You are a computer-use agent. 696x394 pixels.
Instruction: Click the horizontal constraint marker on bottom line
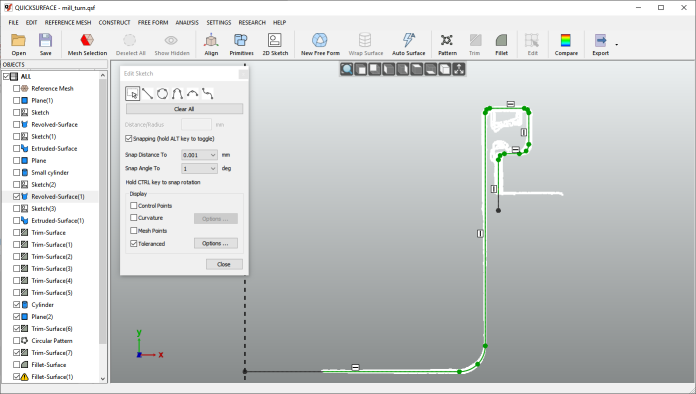355,367
